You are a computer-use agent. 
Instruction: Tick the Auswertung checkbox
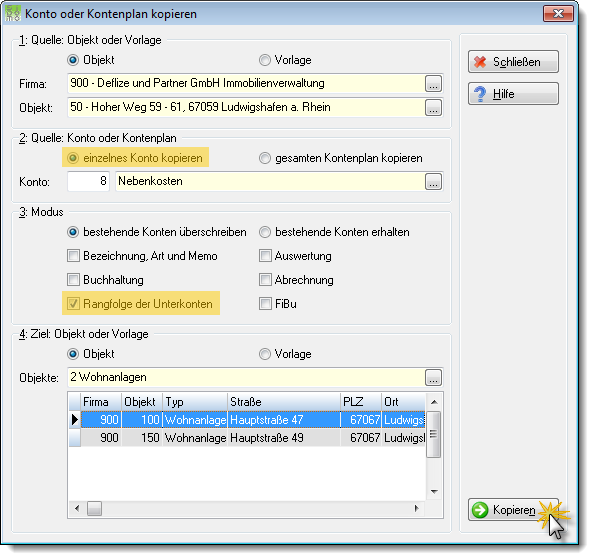click(x=265, y=256)
